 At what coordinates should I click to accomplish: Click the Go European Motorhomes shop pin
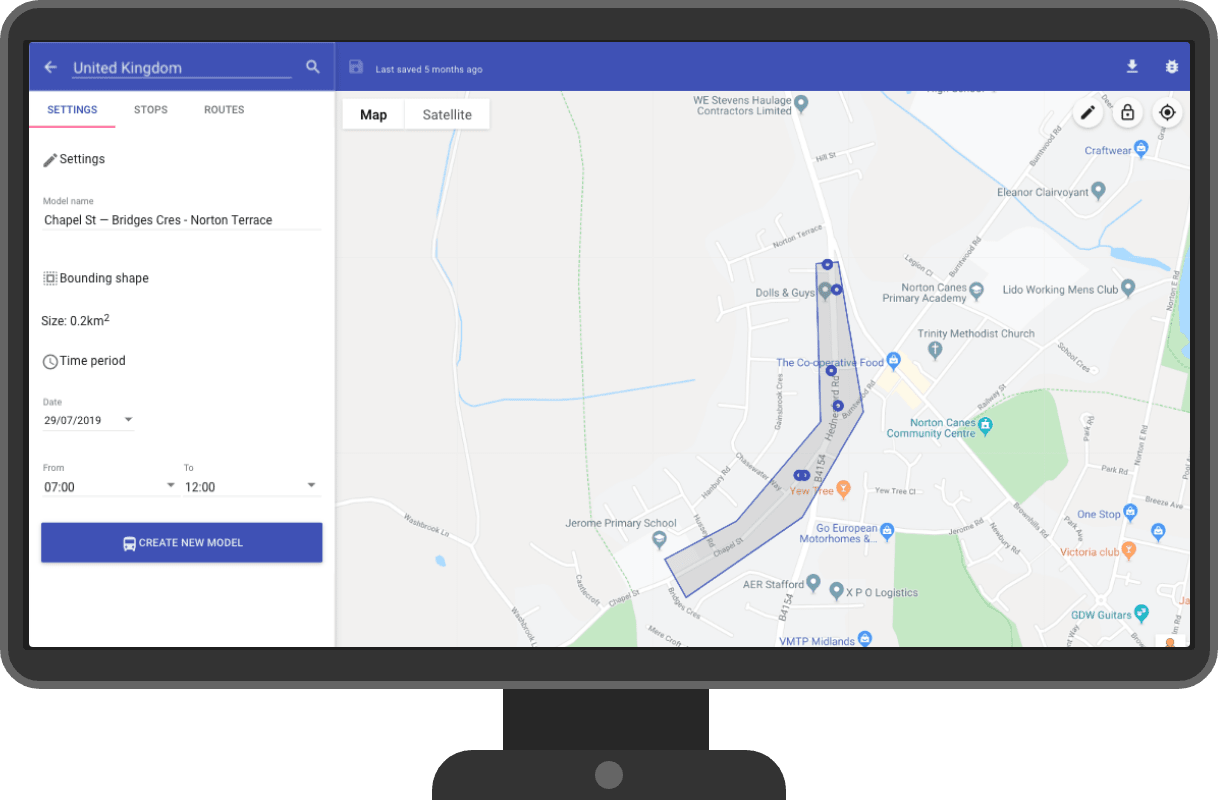point(887,530)
